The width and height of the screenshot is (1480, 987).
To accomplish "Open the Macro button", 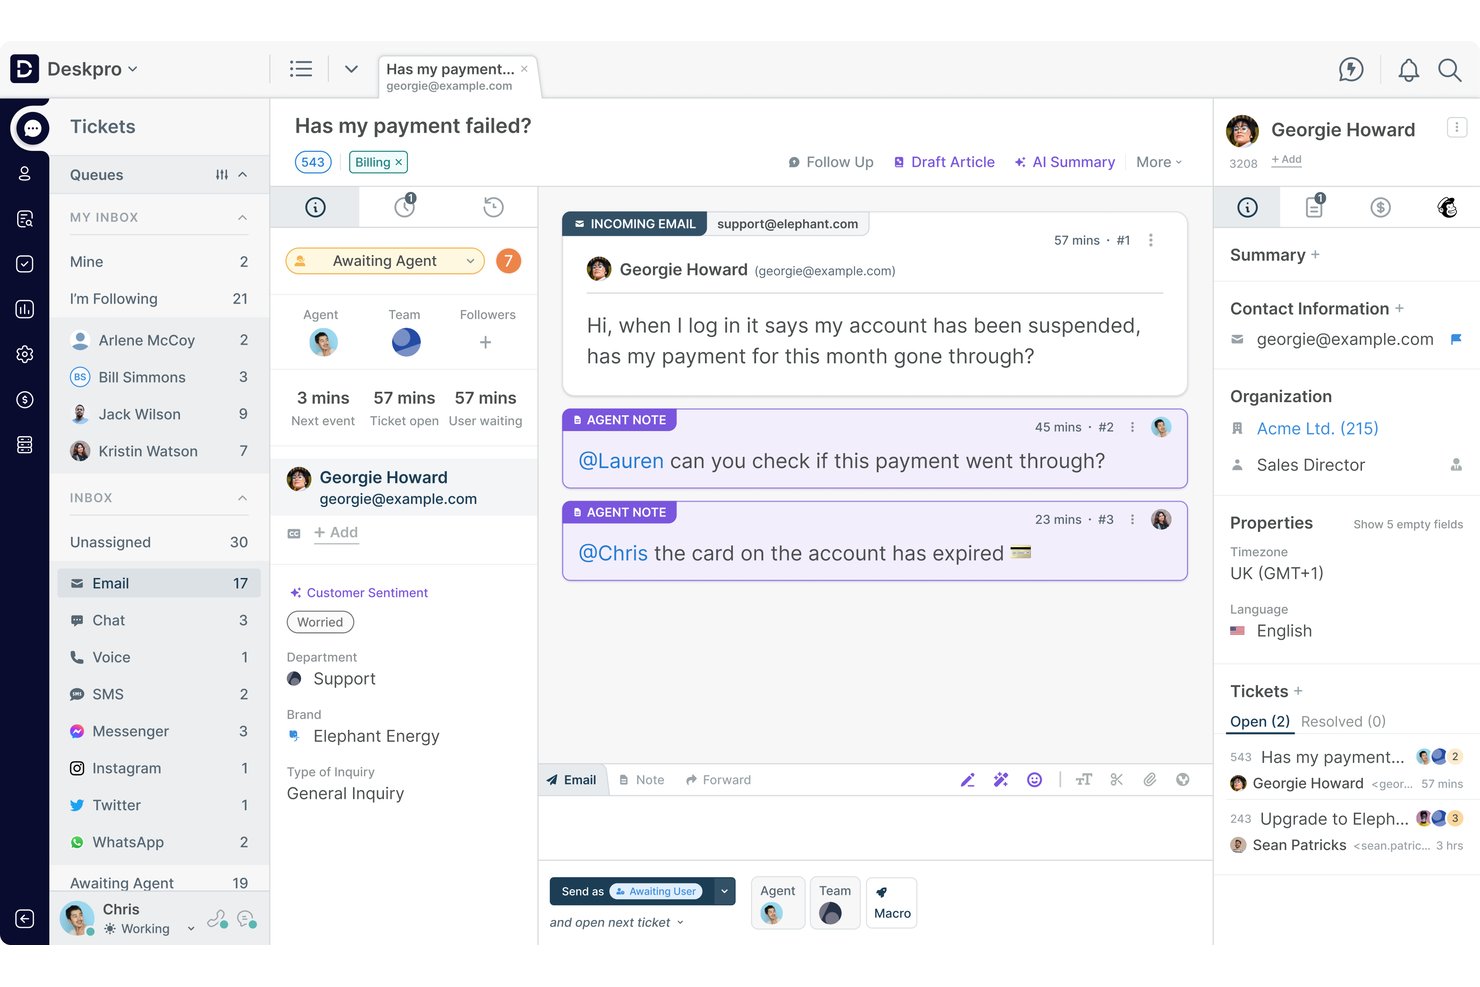I will (892, 903).
